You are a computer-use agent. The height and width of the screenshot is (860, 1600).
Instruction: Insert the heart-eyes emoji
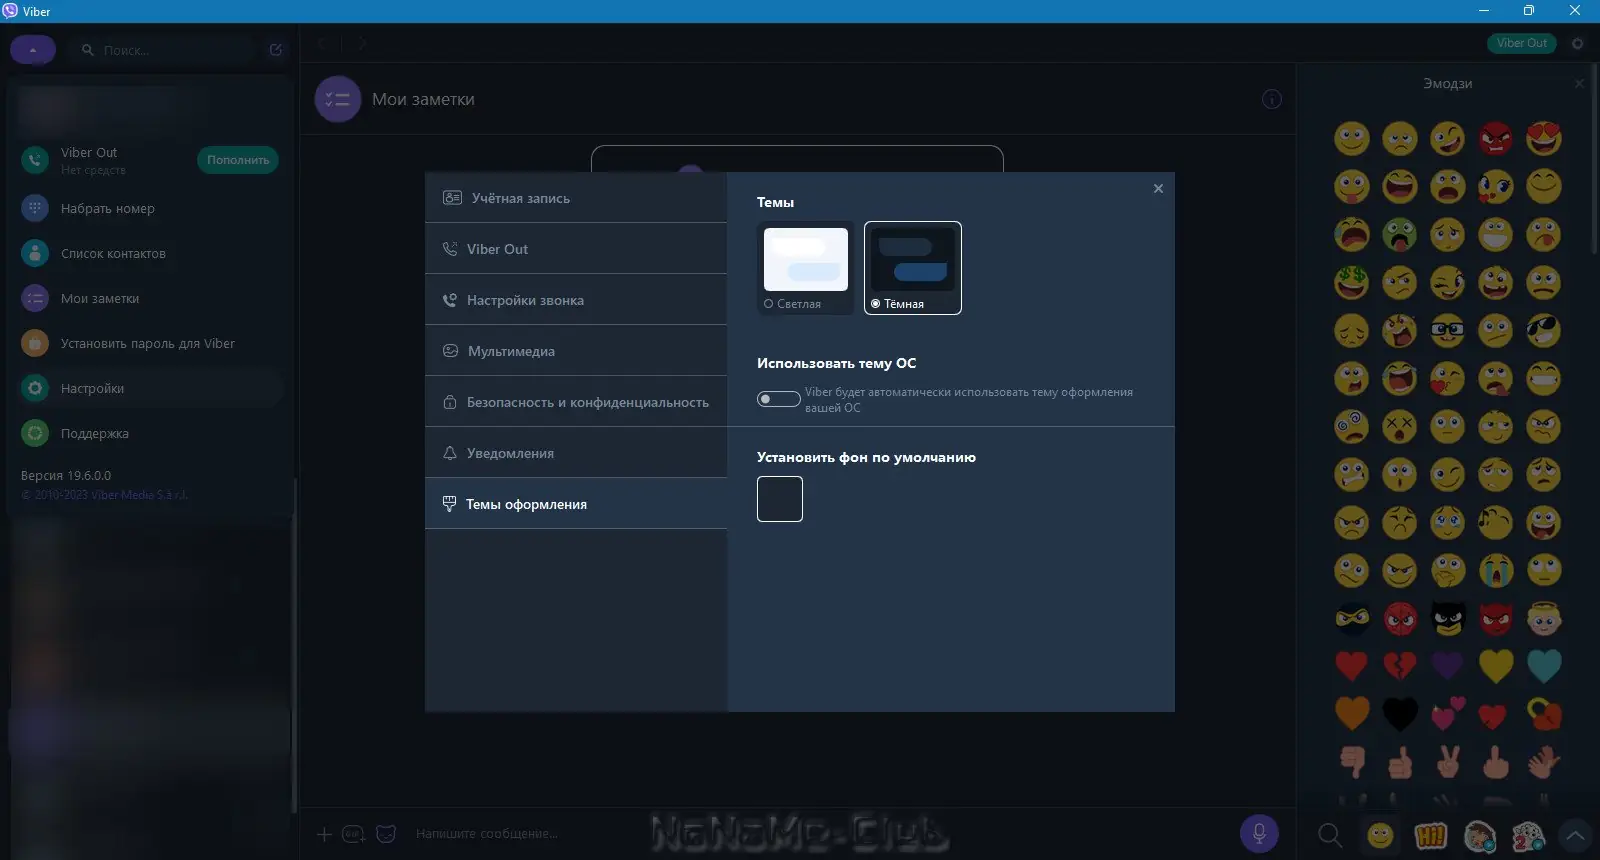pos(1544,139)
